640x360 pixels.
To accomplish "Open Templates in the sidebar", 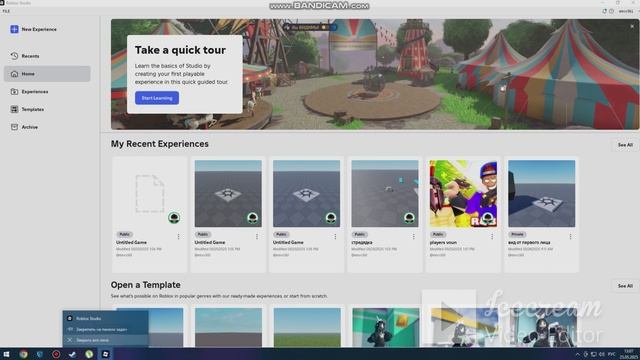I will 47,109.
